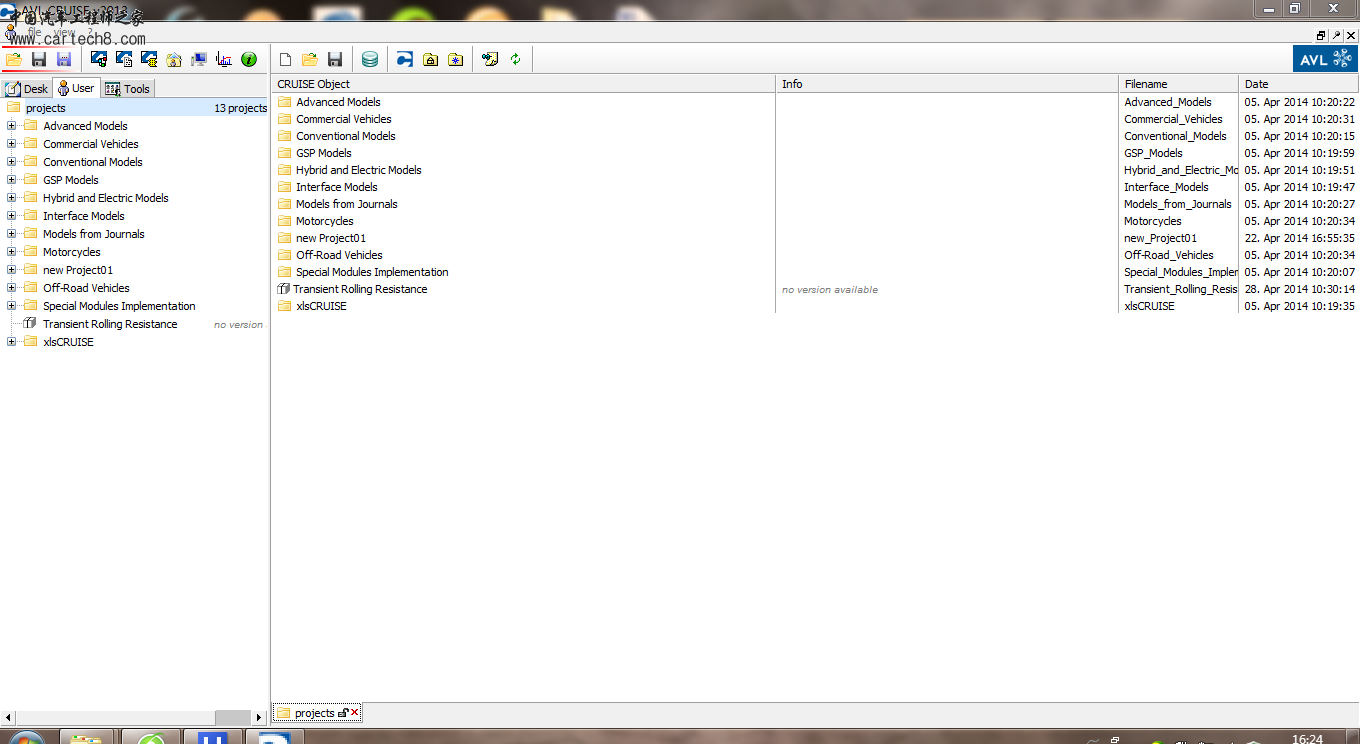Click the information icon with green circle

pos(249,60)
